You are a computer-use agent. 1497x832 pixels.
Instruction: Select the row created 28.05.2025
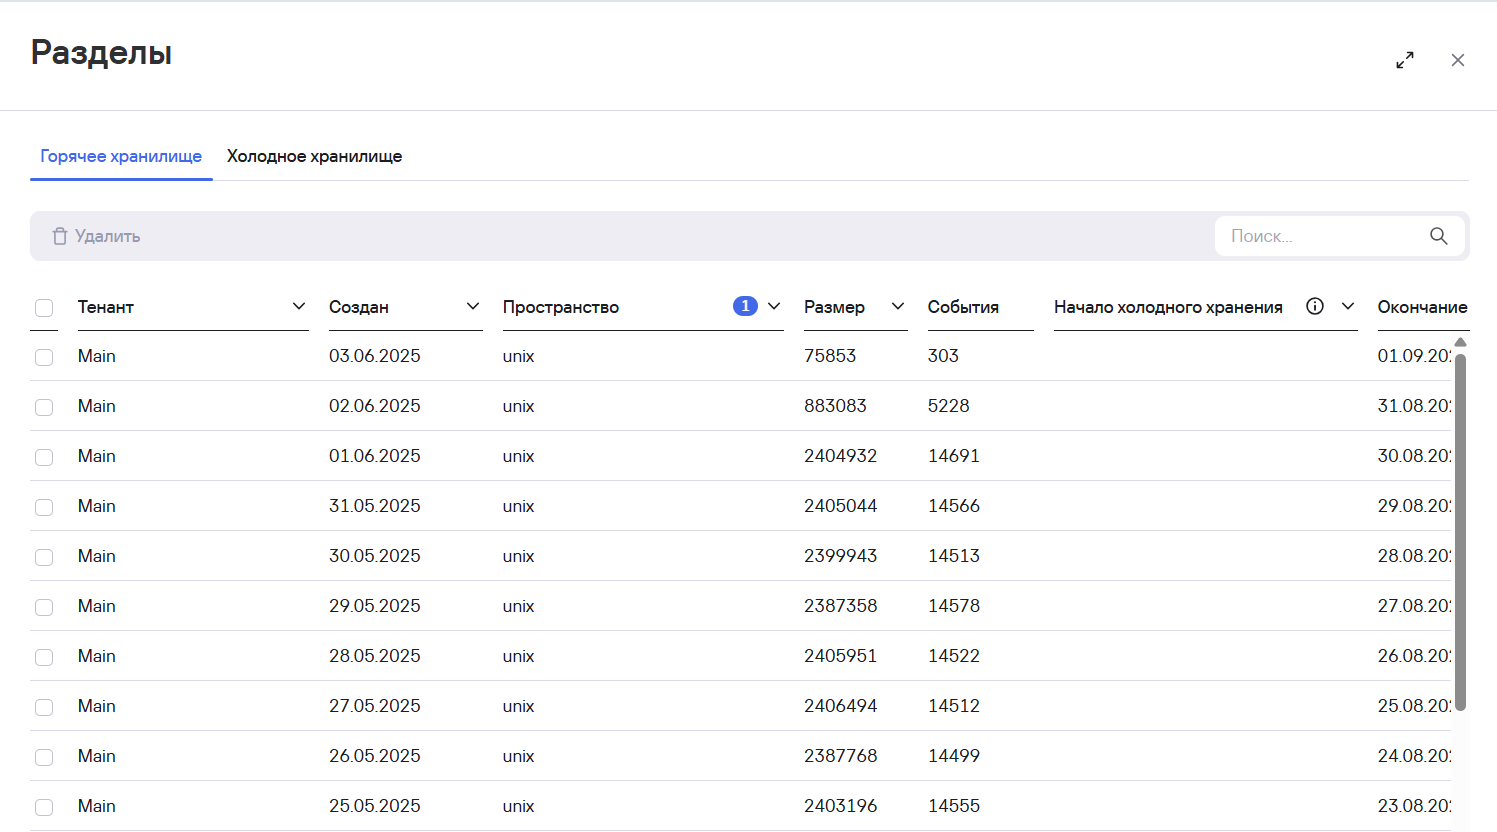[44, 657]
